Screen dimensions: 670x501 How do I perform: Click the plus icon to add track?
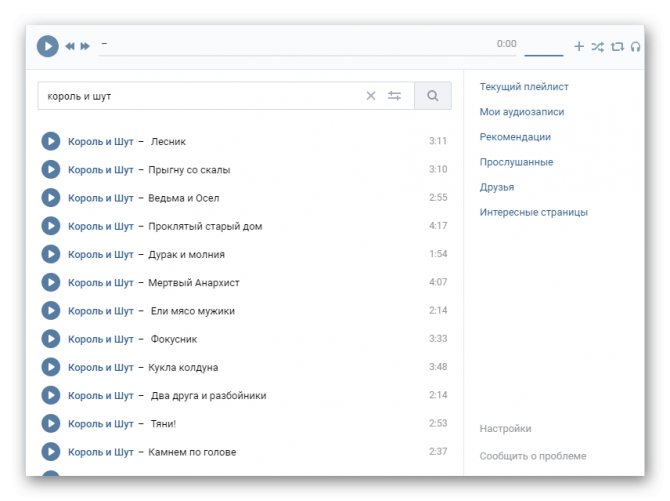tap(579, 46)
